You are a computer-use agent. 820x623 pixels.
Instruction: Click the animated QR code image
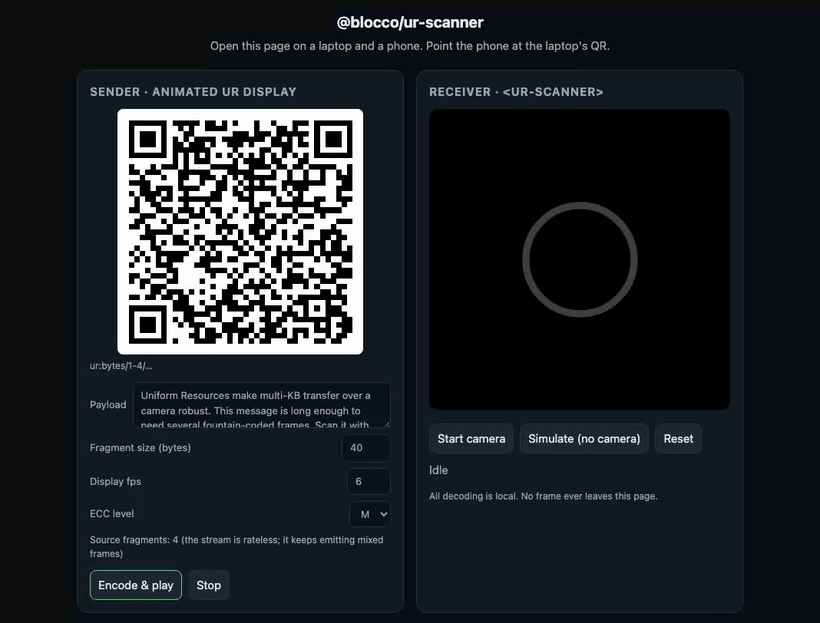[240, 232]
